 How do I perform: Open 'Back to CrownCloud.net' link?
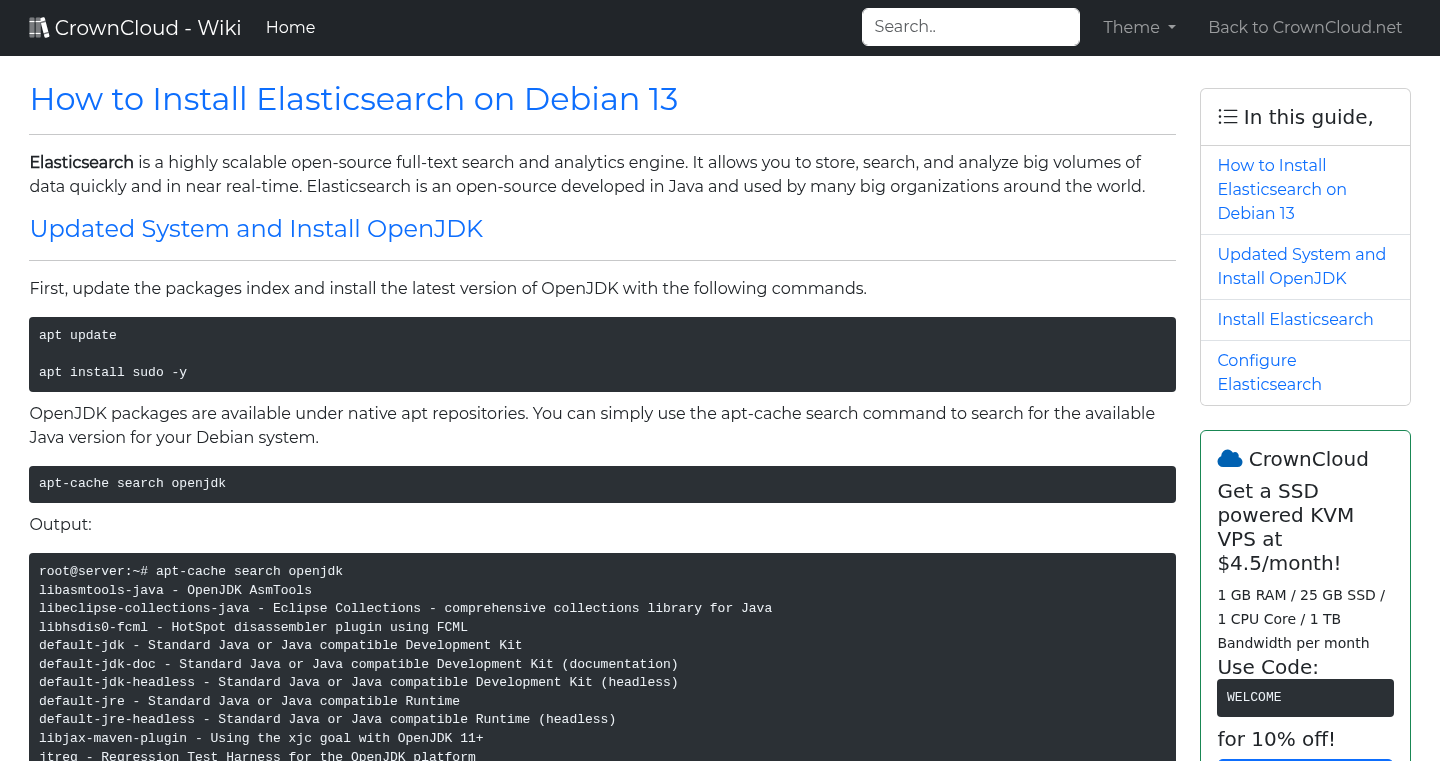[x=1305, y=27]
